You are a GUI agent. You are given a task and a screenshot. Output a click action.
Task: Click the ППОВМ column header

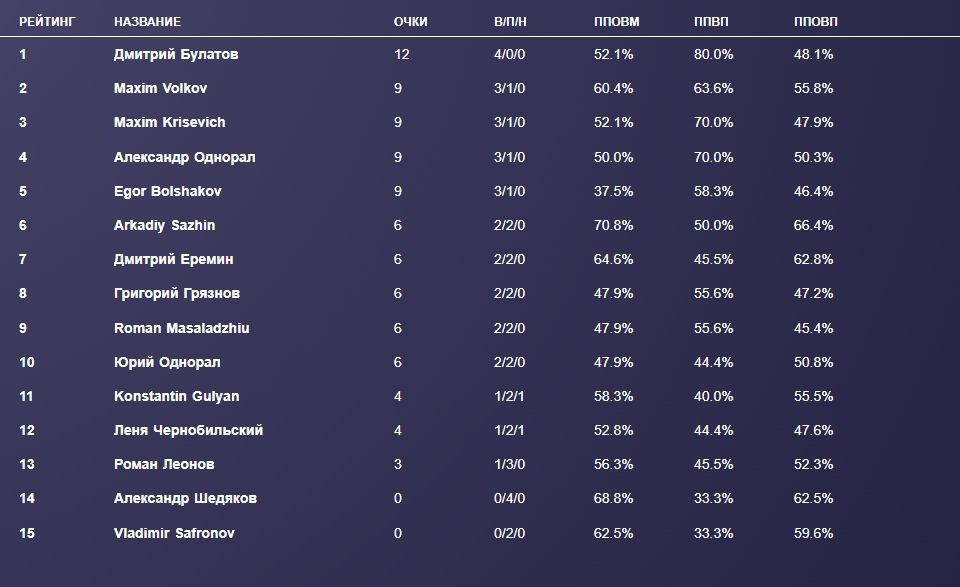[x=616, y=22]
